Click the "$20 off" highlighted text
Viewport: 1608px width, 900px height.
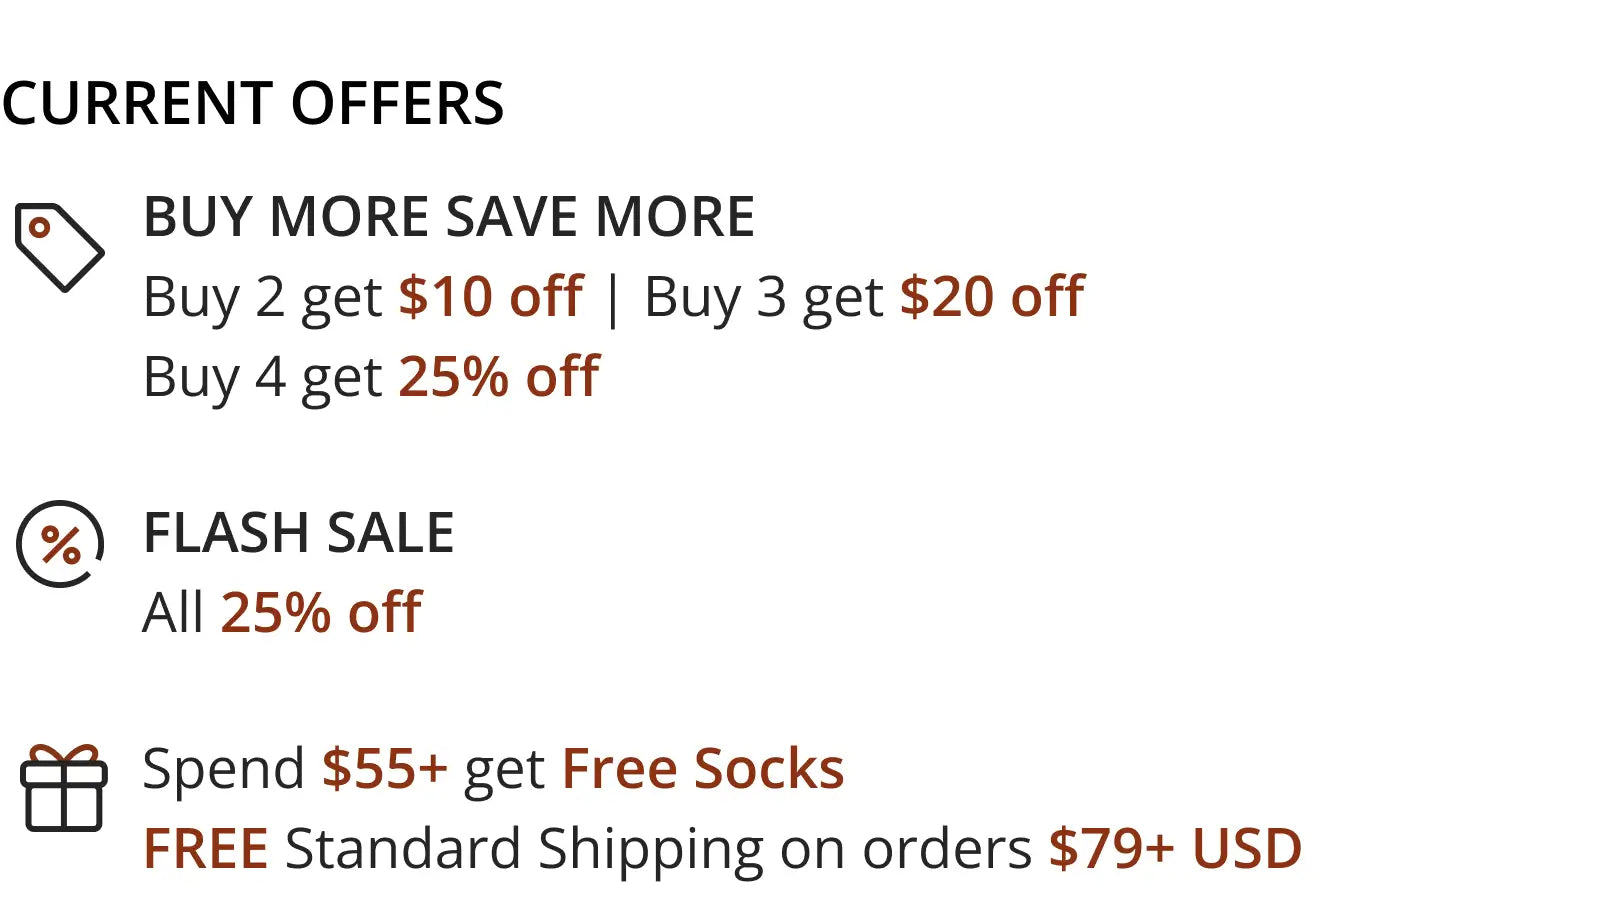click(x=992, y=297)
